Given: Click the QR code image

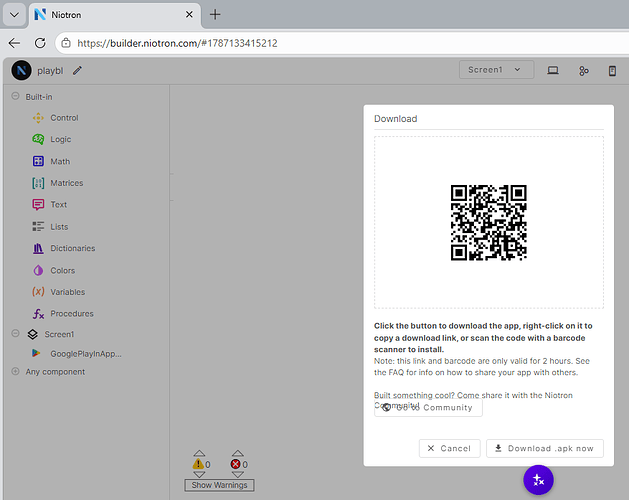Looking at the screenshot, I should (x=489, y=223).
